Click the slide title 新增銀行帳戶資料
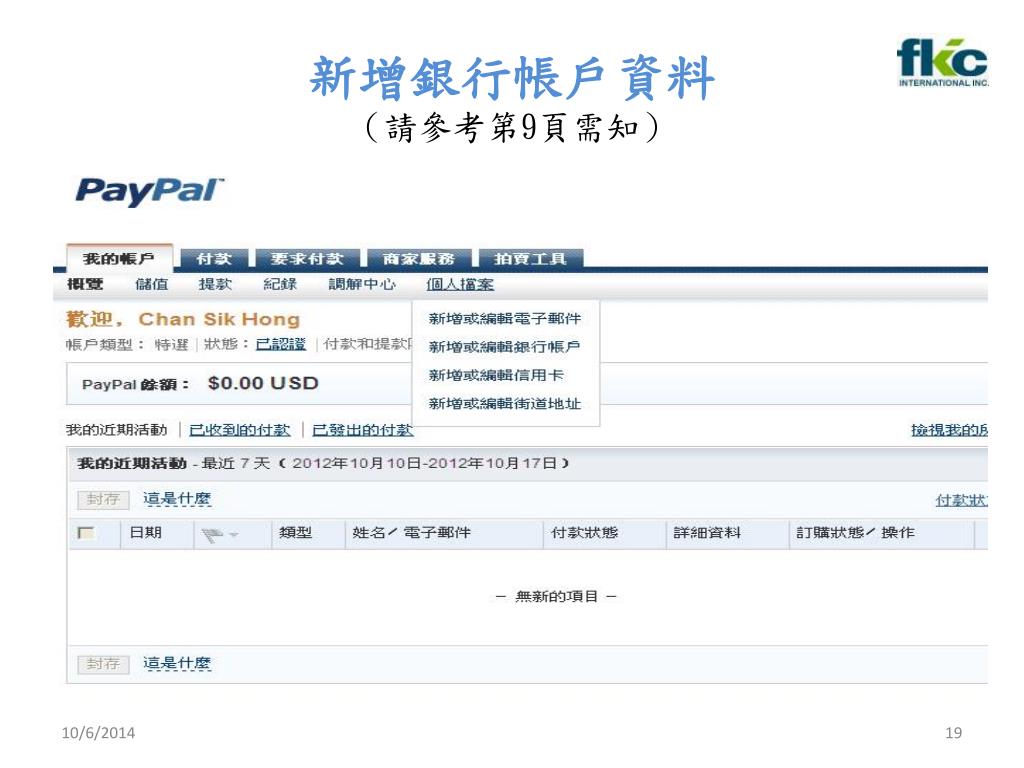Image resolution: width=1024 pixels, height=768 pixels. coord(512,78)
